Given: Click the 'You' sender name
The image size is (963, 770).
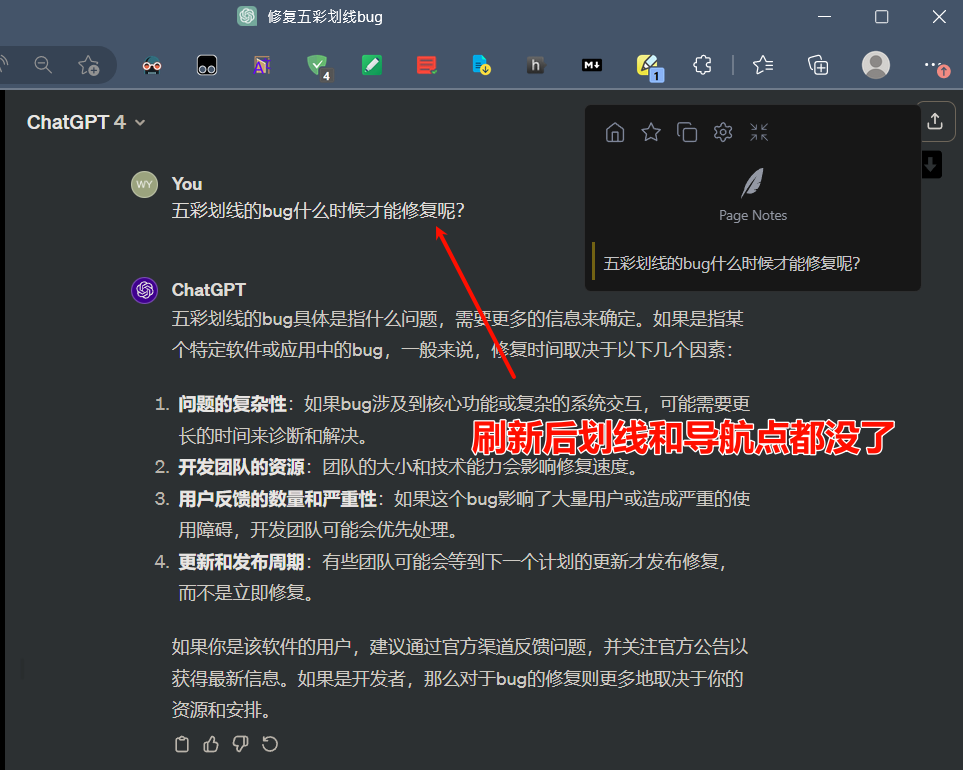Looking at the screenshot, I should point(187,184).
